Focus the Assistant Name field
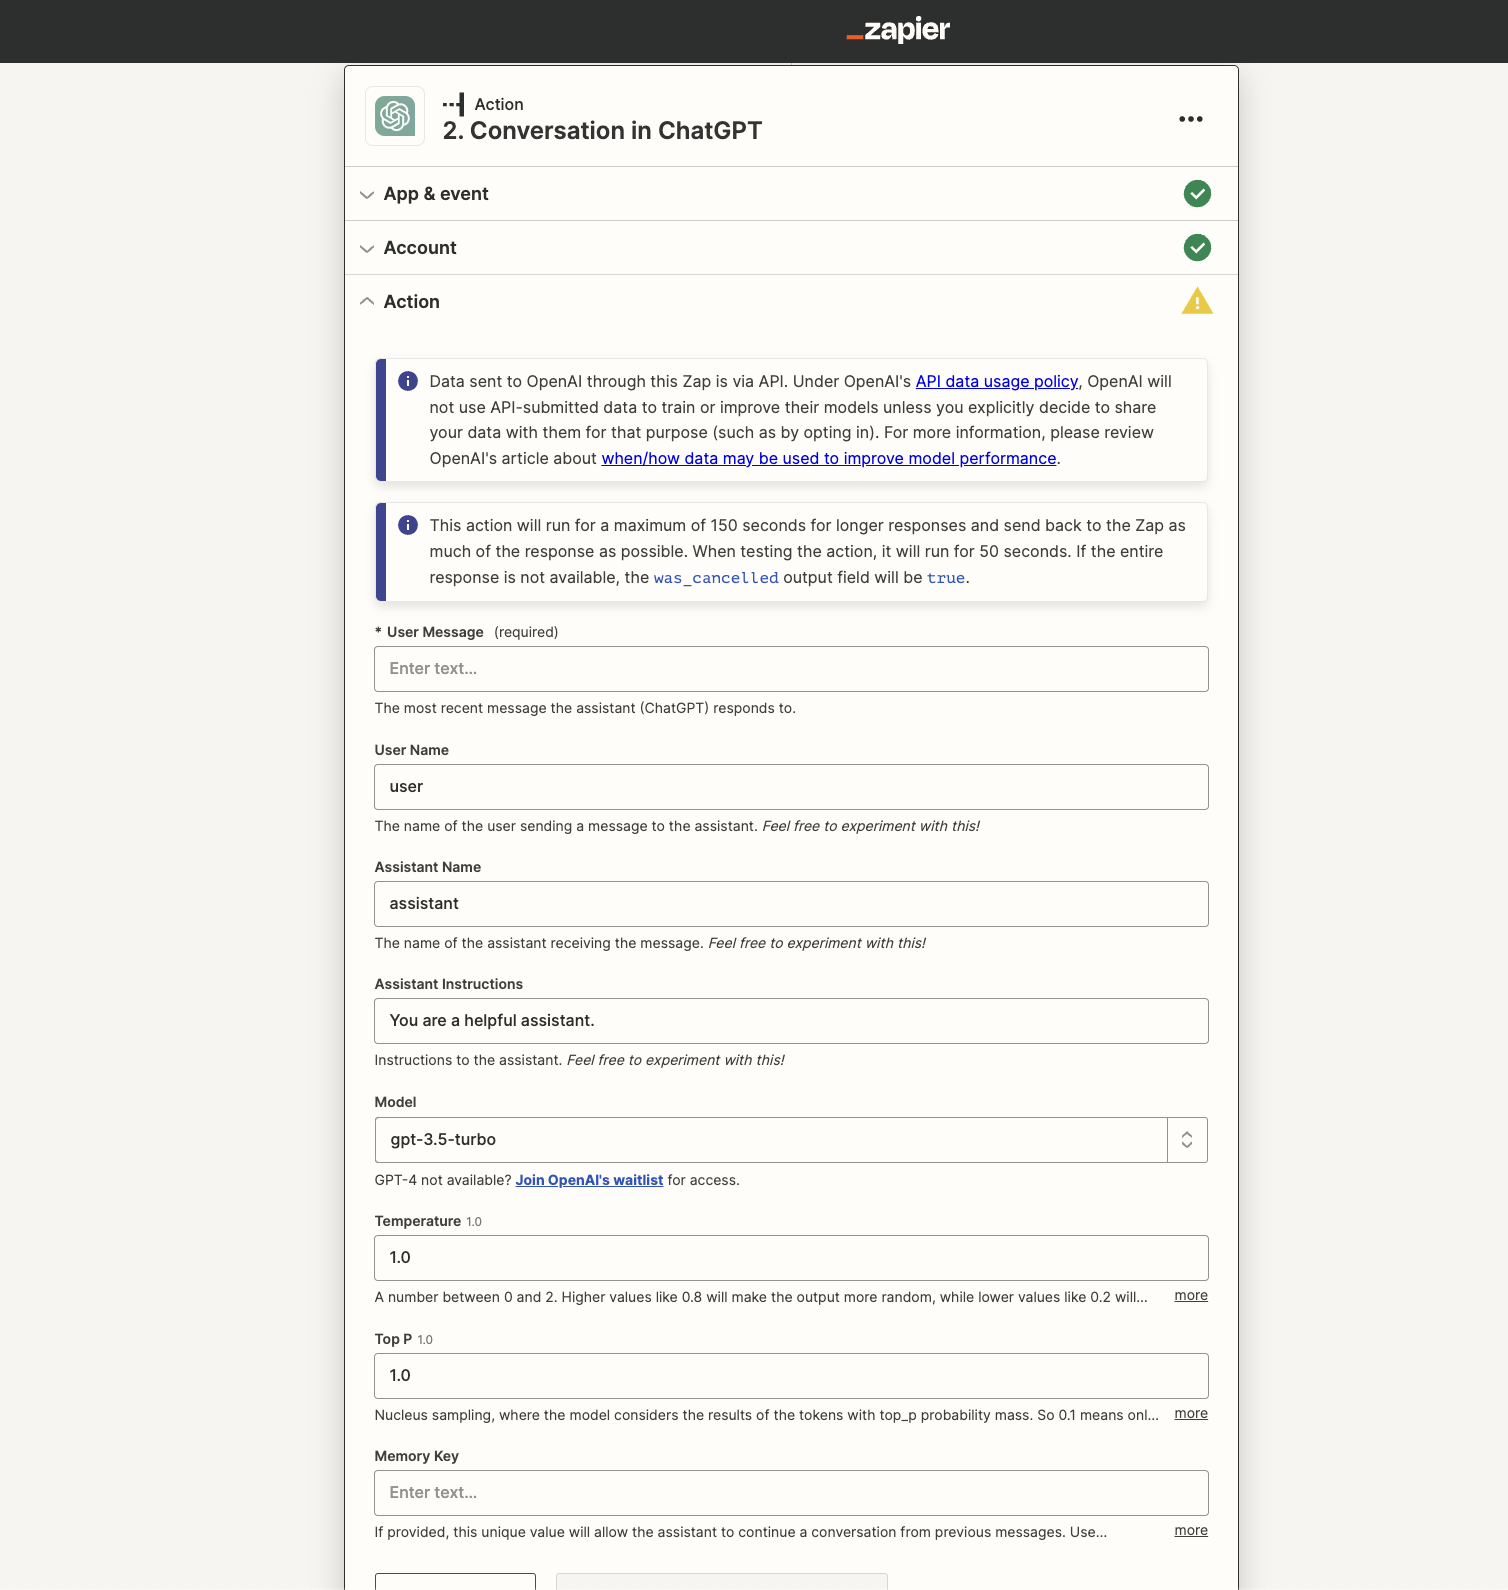 click(x=791, y=904)
